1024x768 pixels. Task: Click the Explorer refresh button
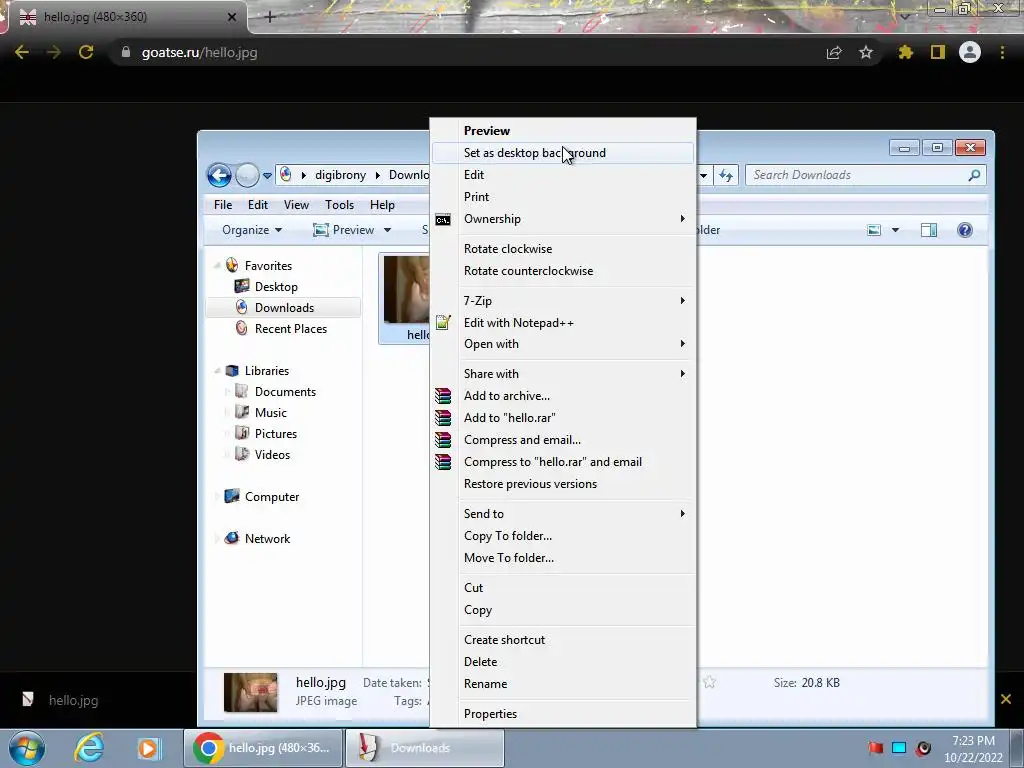click(x=726, y=175)
